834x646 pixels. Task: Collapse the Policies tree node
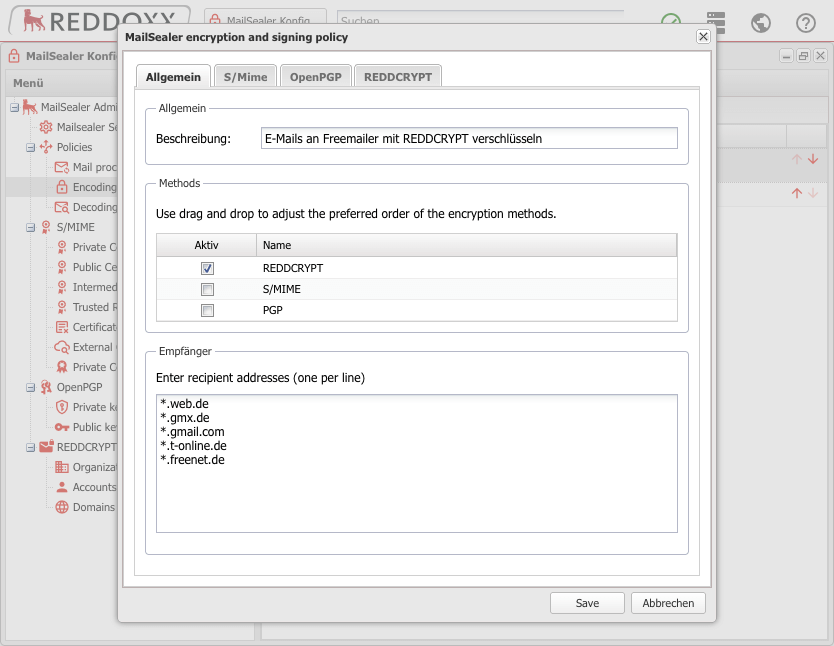click(x=31, y=147)
